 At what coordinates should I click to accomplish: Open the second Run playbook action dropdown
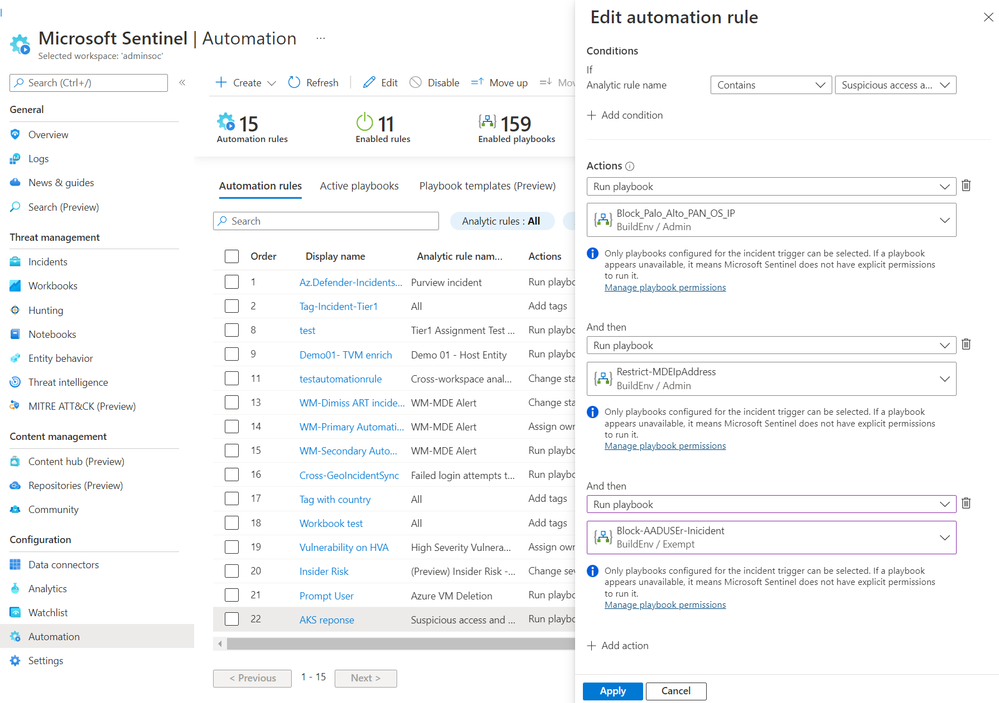point(771,345)
